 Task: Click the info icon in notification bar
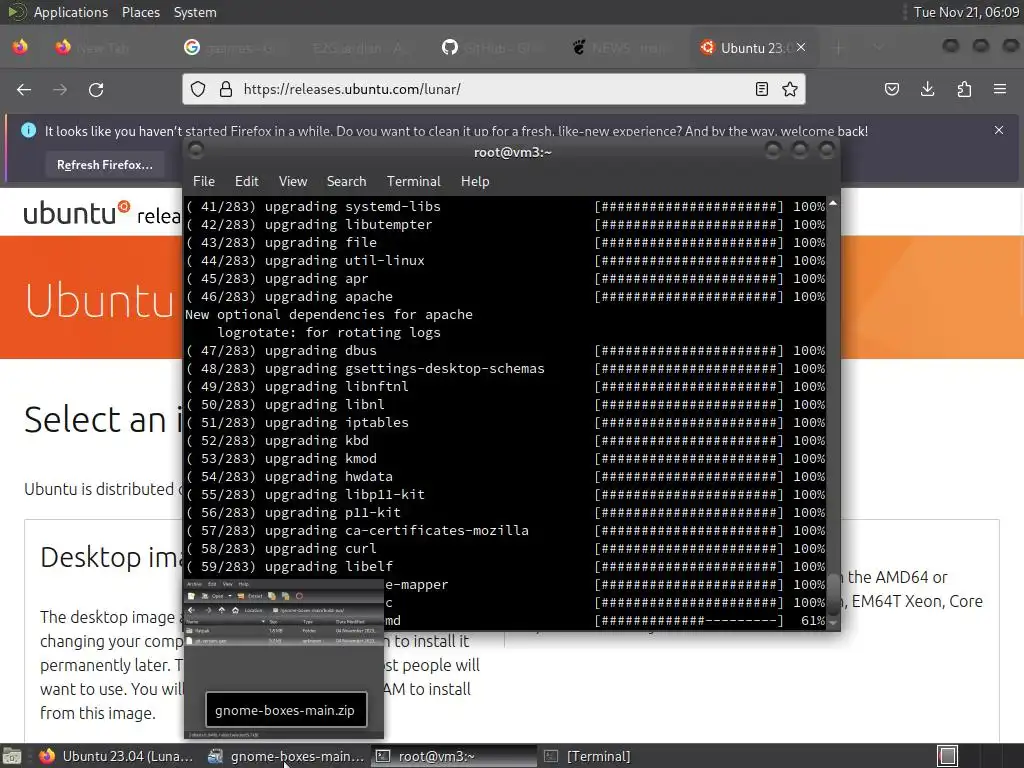click(x=28, y=130)
